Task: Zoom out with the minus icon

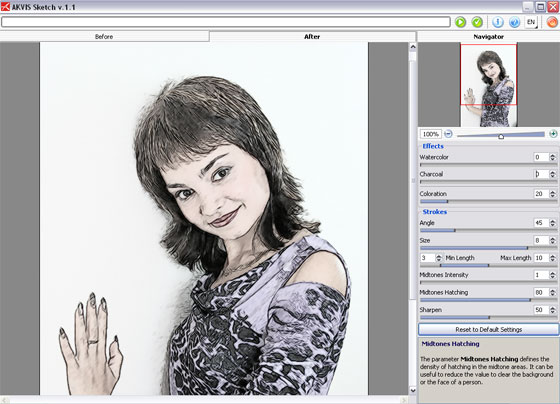Action: point(448,134)
